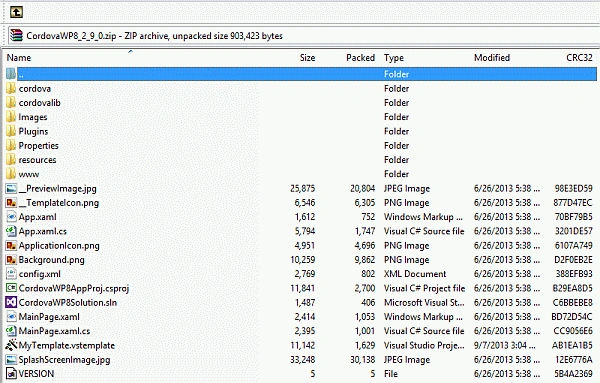Click type 'XML Document' of config.xml

pos(415,274)
